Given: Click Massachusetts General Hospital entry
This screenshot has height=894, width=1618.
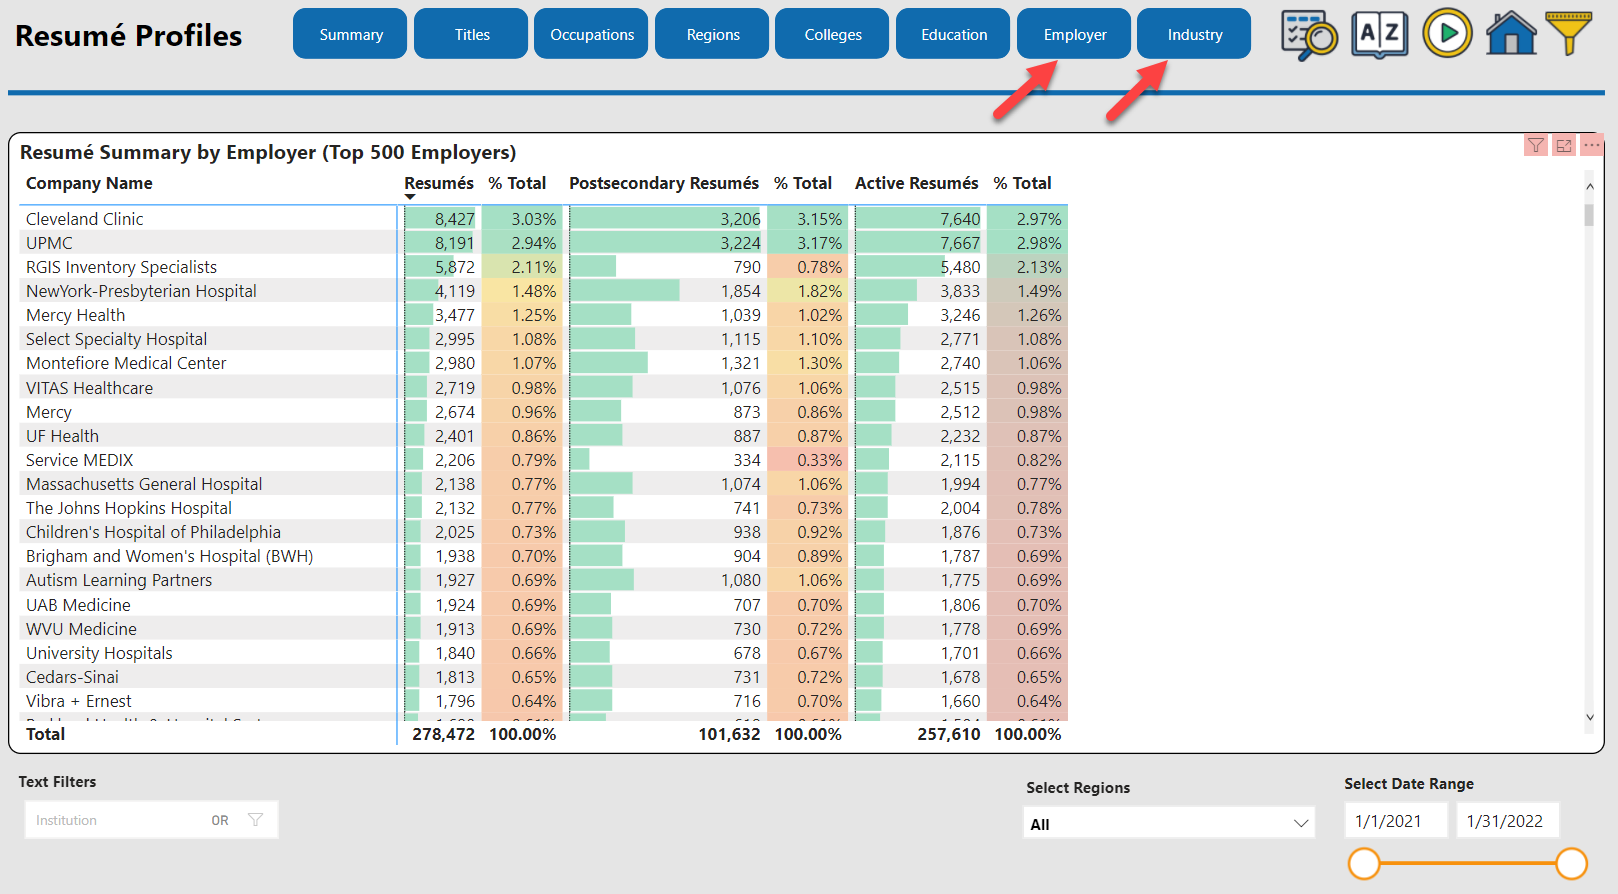Looking at the screenshot, I should pyautogui.click(x=144, y=484).
